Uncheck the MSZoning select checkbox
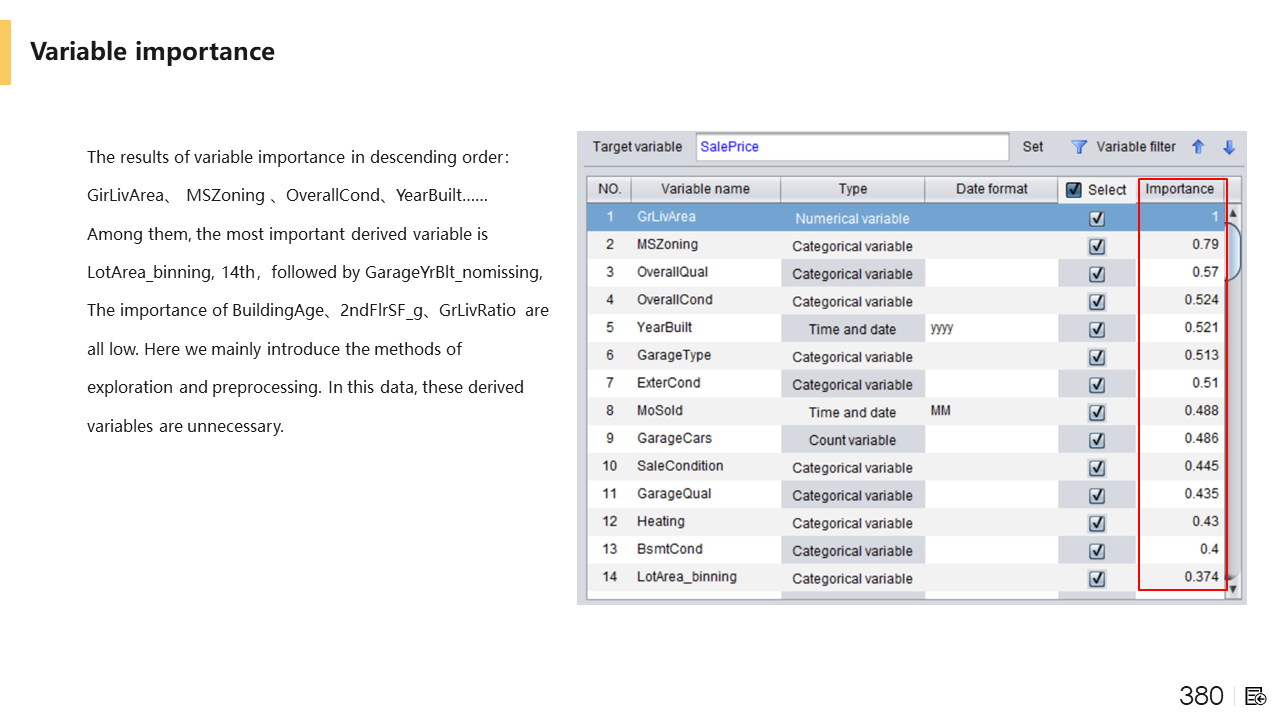This screenshot has width=1280, height=720. pyautogui.click(x=1097, y=246)
